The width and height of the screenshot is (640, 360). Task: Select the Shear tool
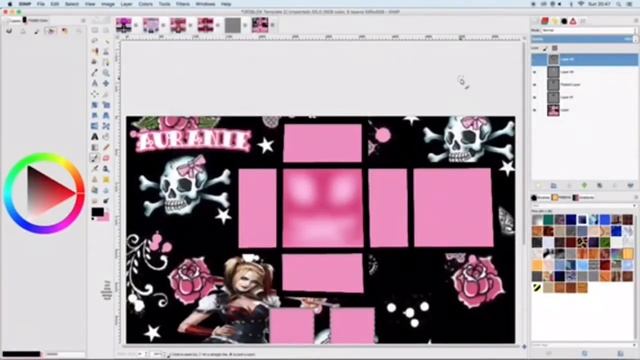pos(95,116)
